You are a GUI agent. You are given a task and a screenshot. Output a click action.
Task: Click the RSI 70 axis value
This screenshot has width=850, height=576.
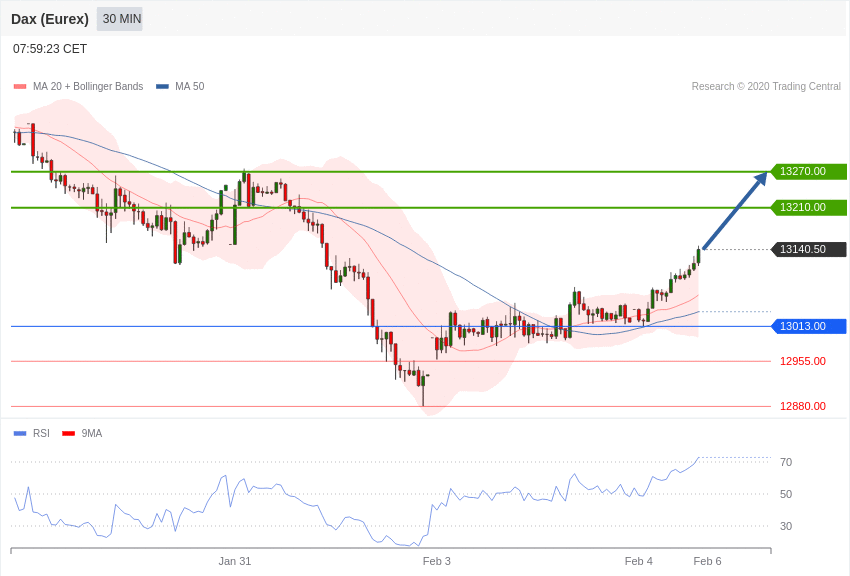tap(786, 463)
